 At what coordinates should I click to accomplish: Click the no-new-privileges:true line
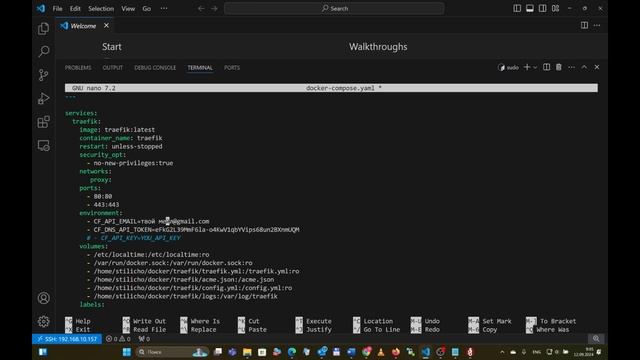click(130, 163)
